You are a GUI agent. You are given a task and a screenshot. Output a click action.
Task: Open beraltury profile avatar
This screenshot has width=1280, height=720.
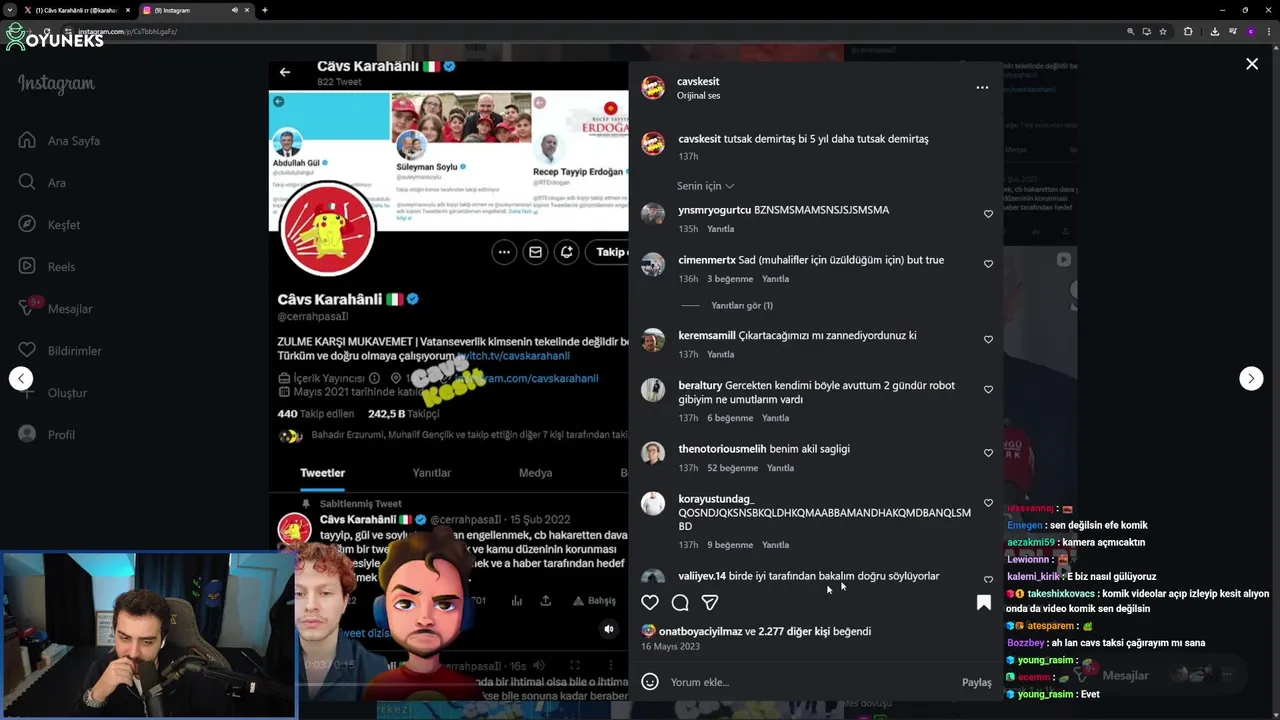653,390
